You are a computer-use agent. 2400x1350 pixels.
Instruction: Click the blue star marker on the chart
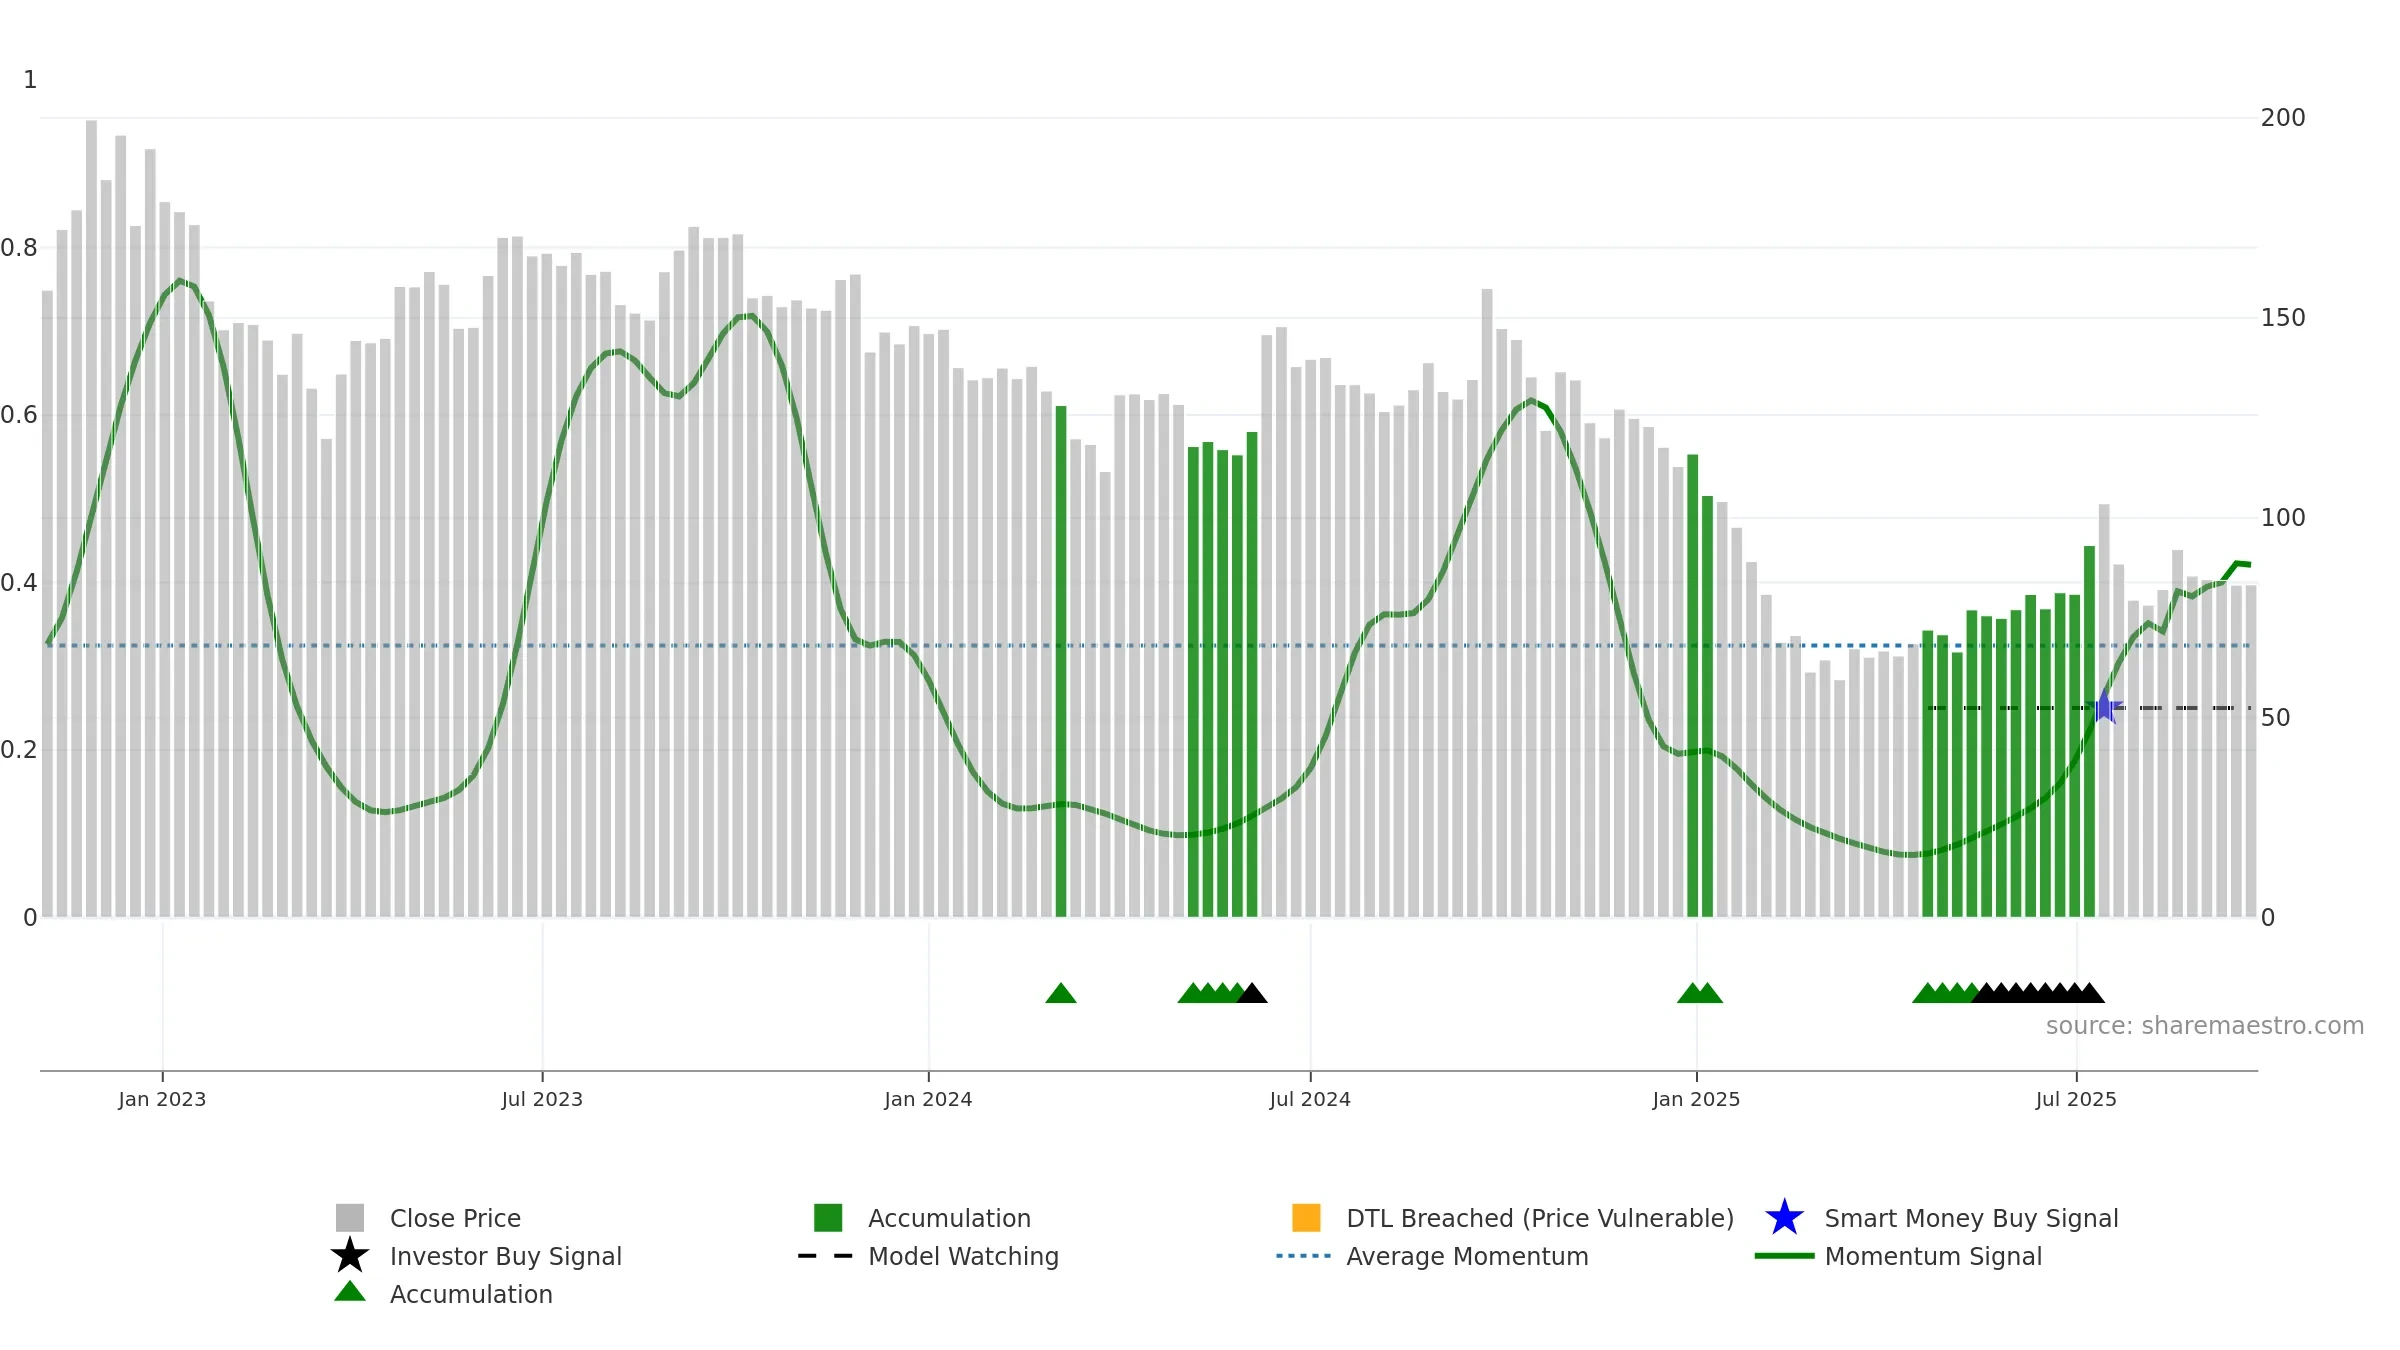[x=2105, y=707]
